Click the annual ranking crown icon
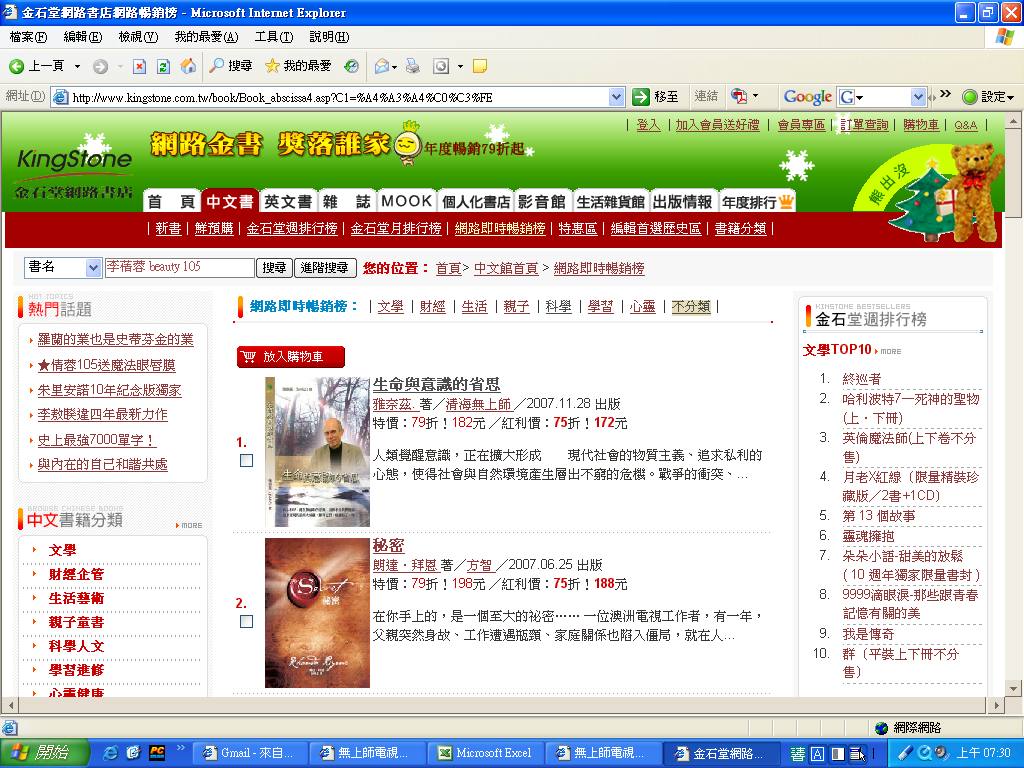The width and height of the screenshot is (1024, 768). coord(786,202)
